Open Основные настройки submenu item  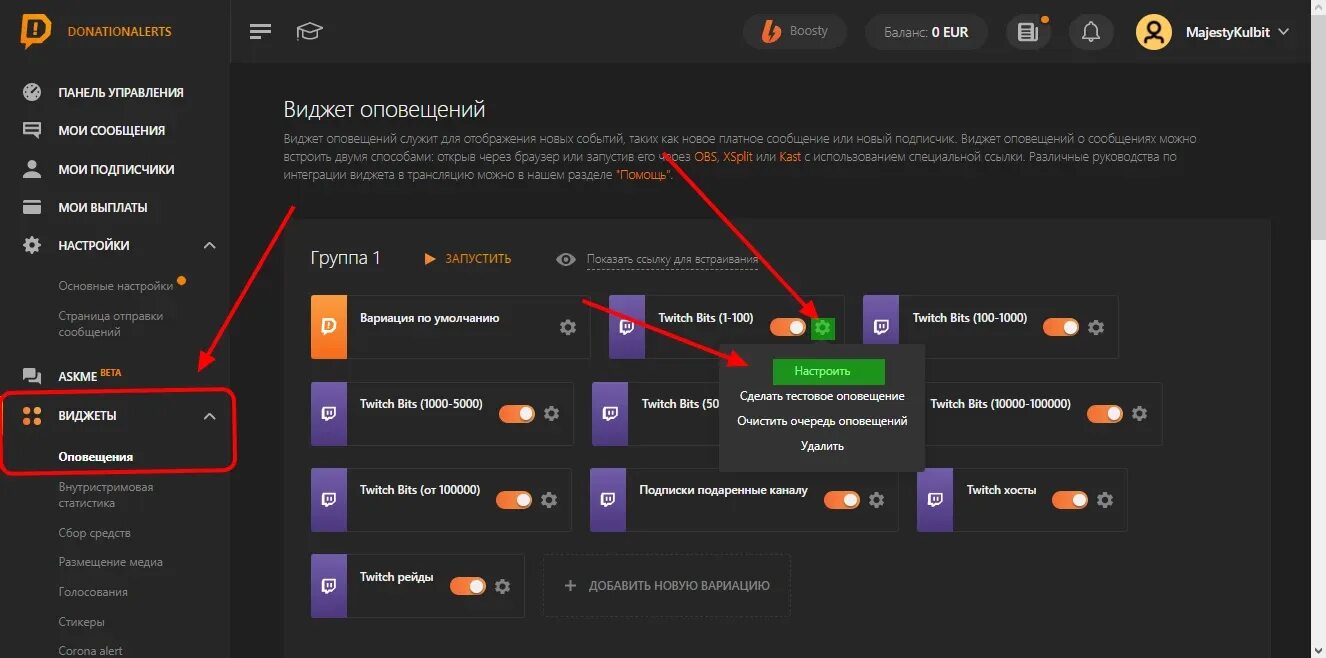click(116, 285)
